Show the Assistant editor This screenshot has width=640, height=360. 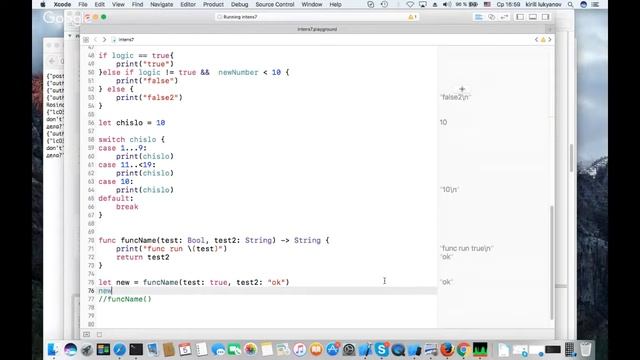pyautogui.click(x=491, y=17)
